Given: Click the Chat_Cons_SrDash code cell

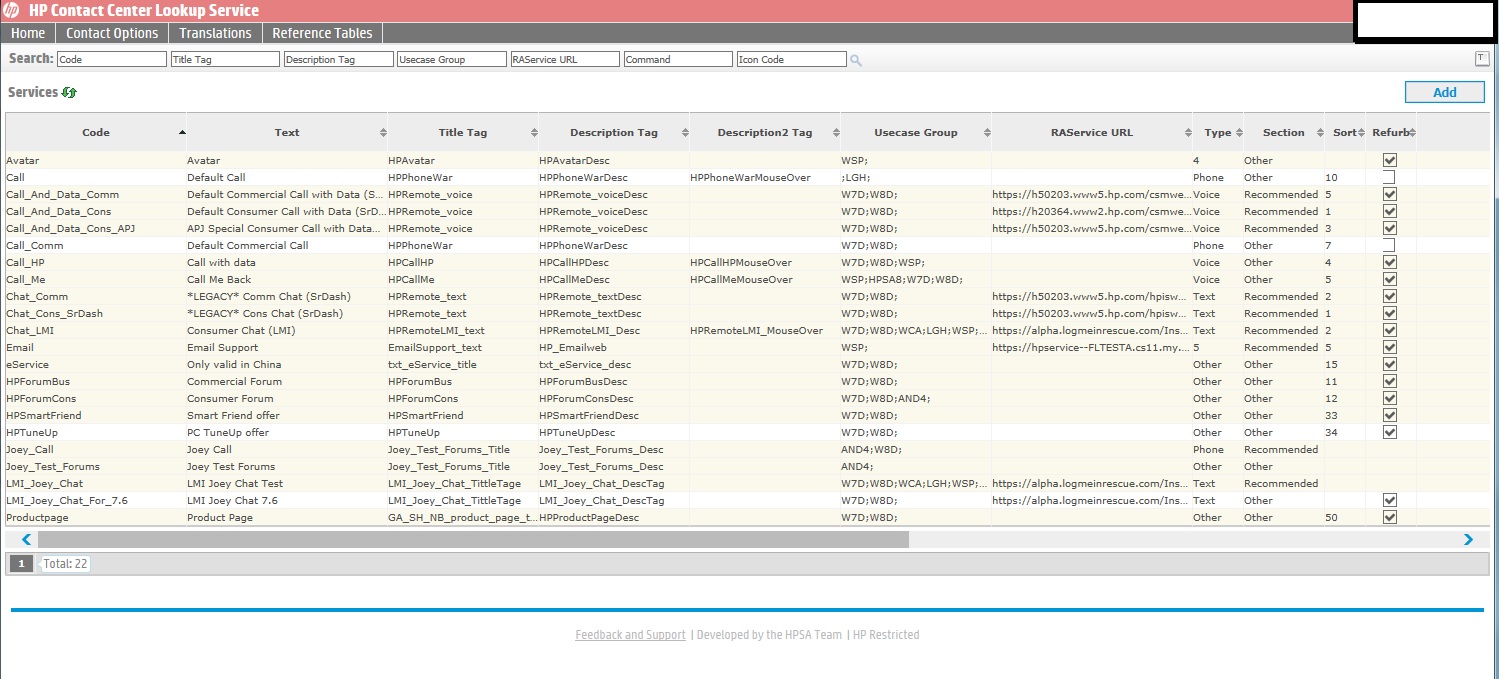Looking at the screenshot, I should (x=96, y=313).
